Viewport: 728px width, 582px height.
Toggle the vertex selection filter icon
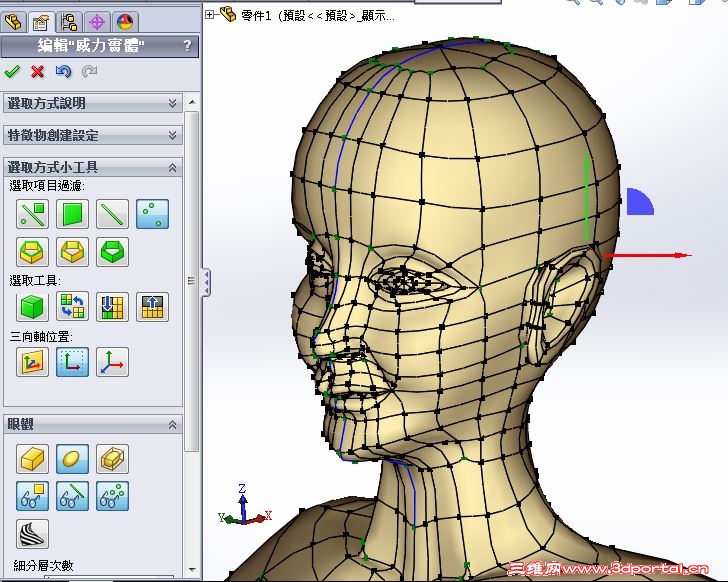pos(152,214)
